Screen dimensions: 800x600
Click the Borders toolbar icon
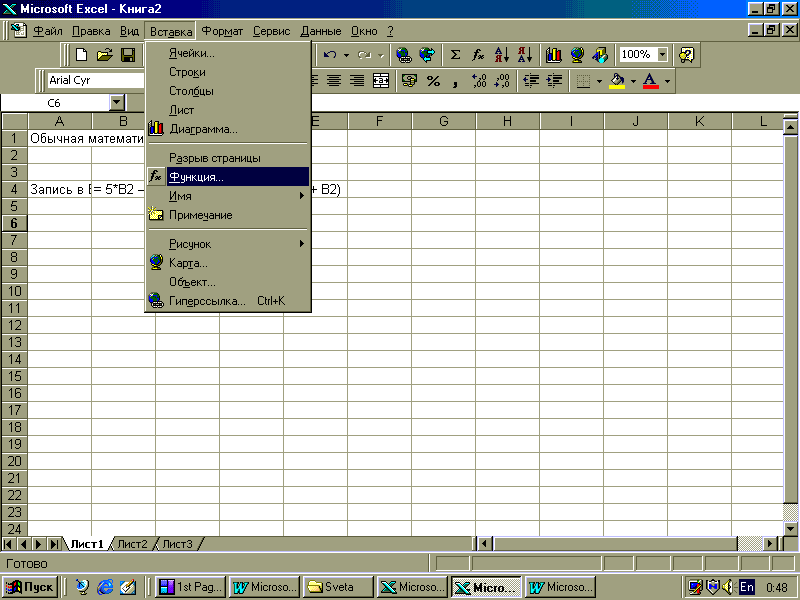(583, 81)
